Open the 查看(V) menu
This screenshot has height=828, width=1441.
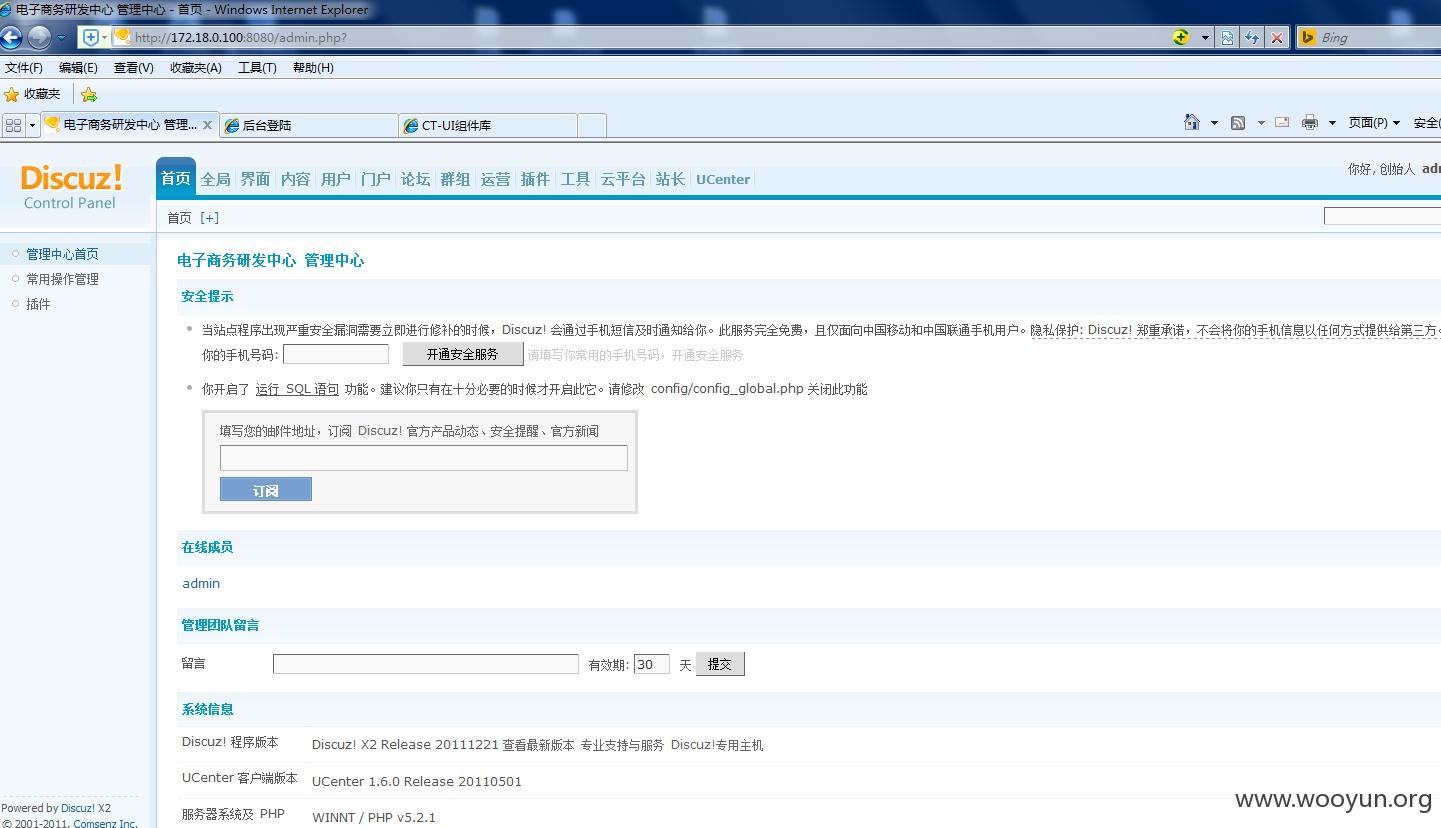click(x=134, y=68)
